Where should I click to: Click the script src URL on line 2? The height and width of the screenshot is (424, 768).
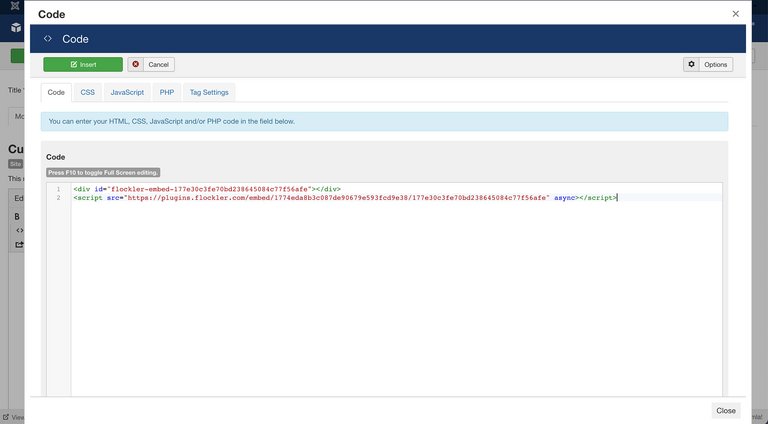tap(336, 198)
